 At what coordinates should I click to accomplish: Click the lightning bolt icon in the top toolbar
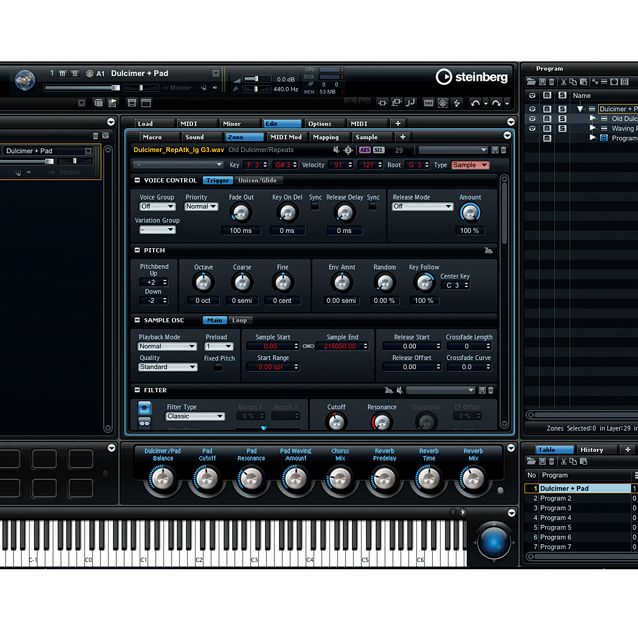(457, 103)
